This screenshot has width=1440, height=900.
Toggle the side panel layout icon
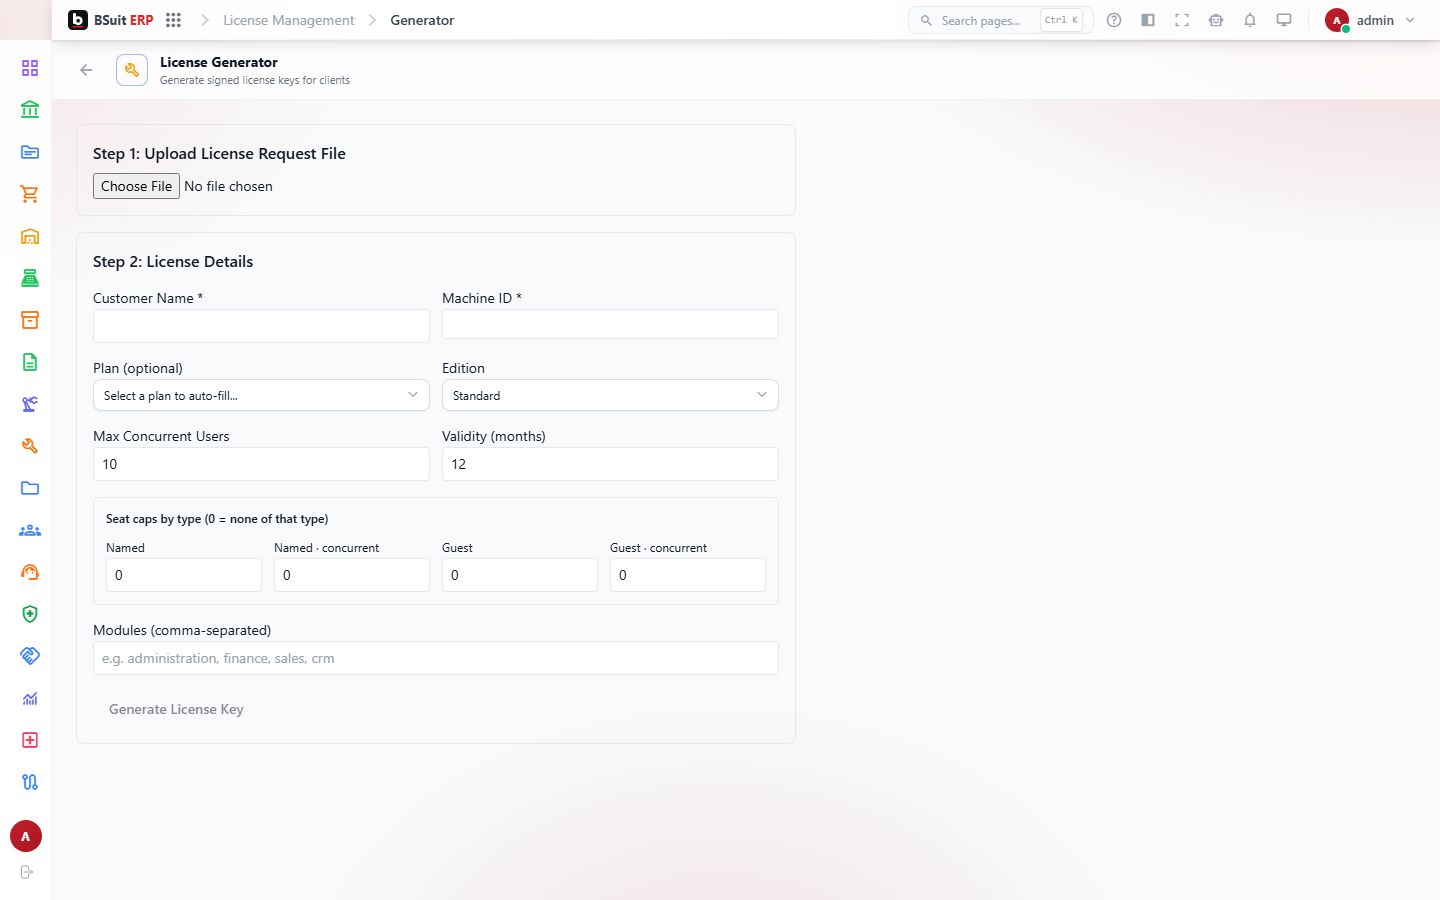point(1148,20)
